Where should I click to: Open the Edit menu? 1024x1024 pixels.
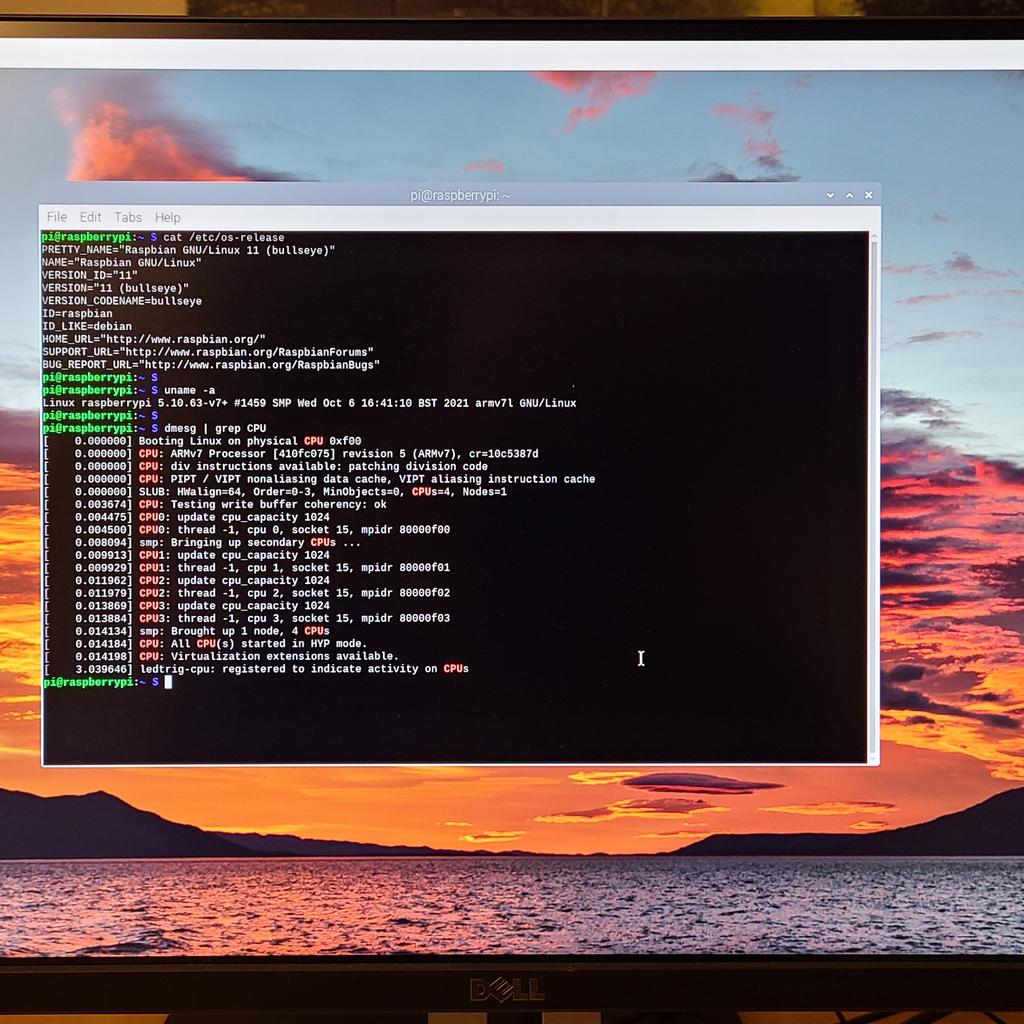(90, 217)
